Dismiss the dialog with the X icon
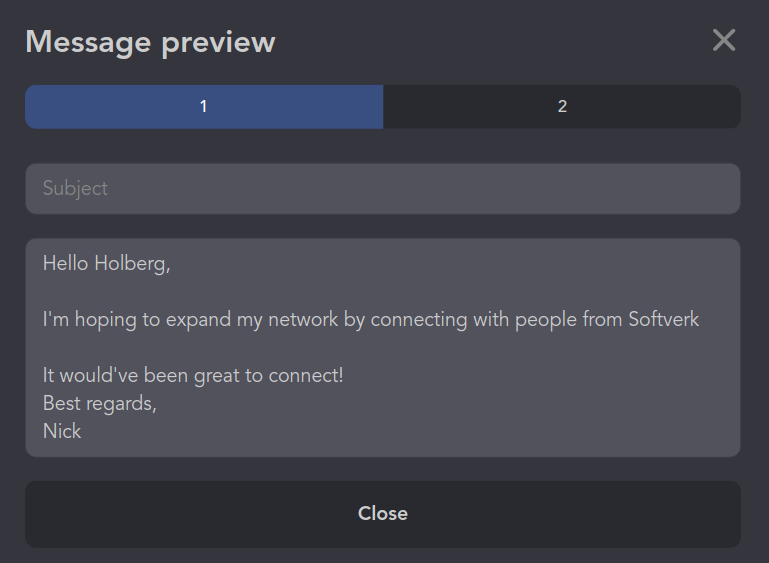The height and width of the screenshot is (563, 769). coord(723,40)
